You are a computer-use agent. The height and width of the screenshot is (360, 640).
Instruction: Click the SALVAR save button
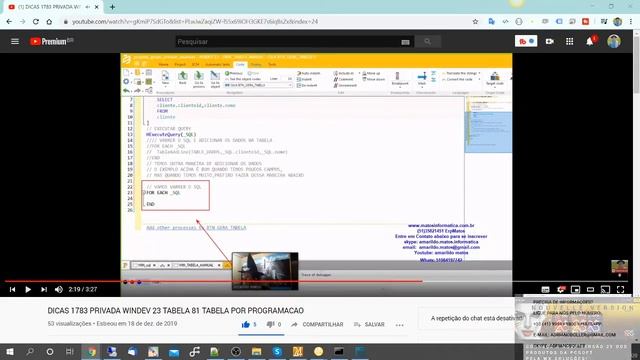pyautogui.click(x=369, y=324)
